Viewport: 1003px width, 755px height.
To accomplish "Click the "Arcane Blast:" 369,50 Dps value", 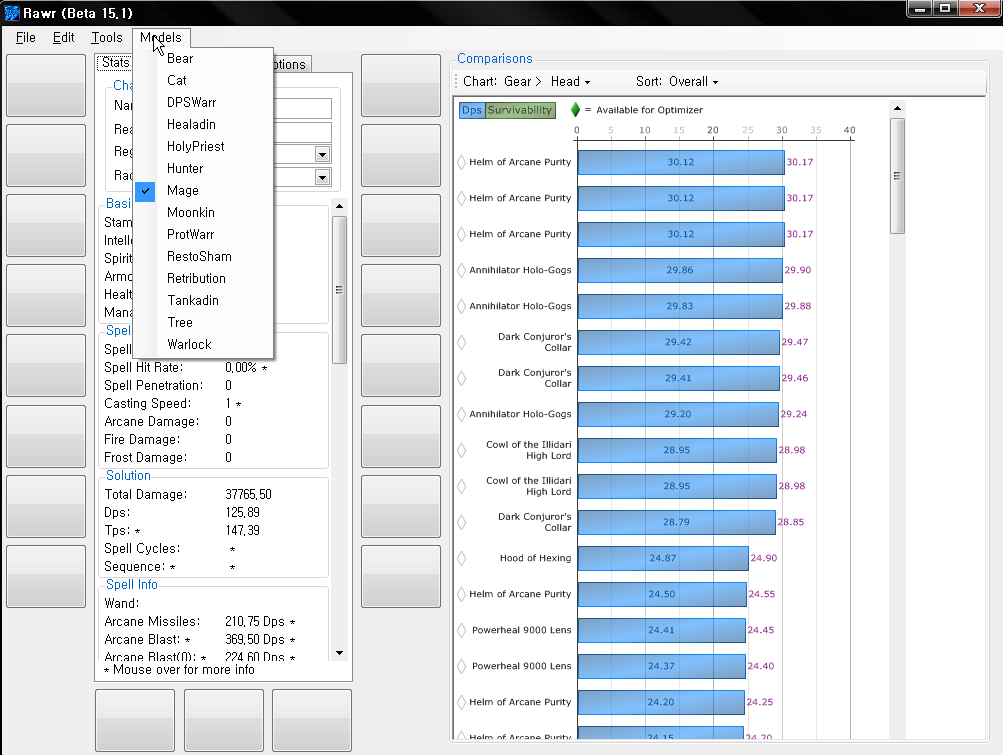I will pos(255,640).
